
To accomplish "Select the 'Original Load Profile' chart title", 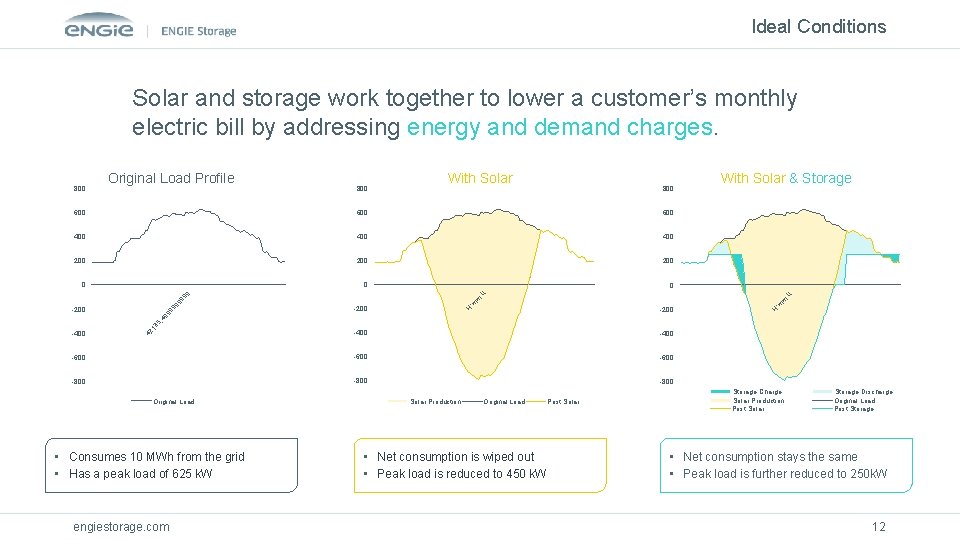I will click(x=171, y=178).
